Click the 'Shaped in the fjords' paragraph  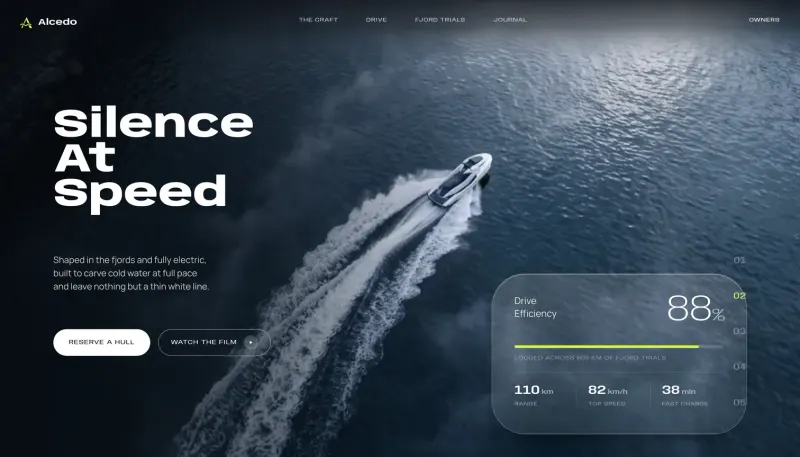pyautogui.click(x=131, y=273)
